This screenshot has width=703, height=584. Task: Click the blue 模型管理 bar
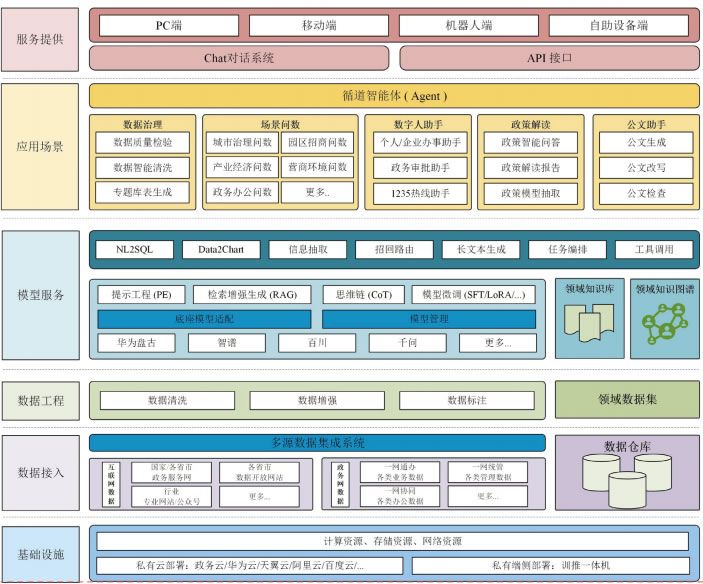tap(428, 319)
